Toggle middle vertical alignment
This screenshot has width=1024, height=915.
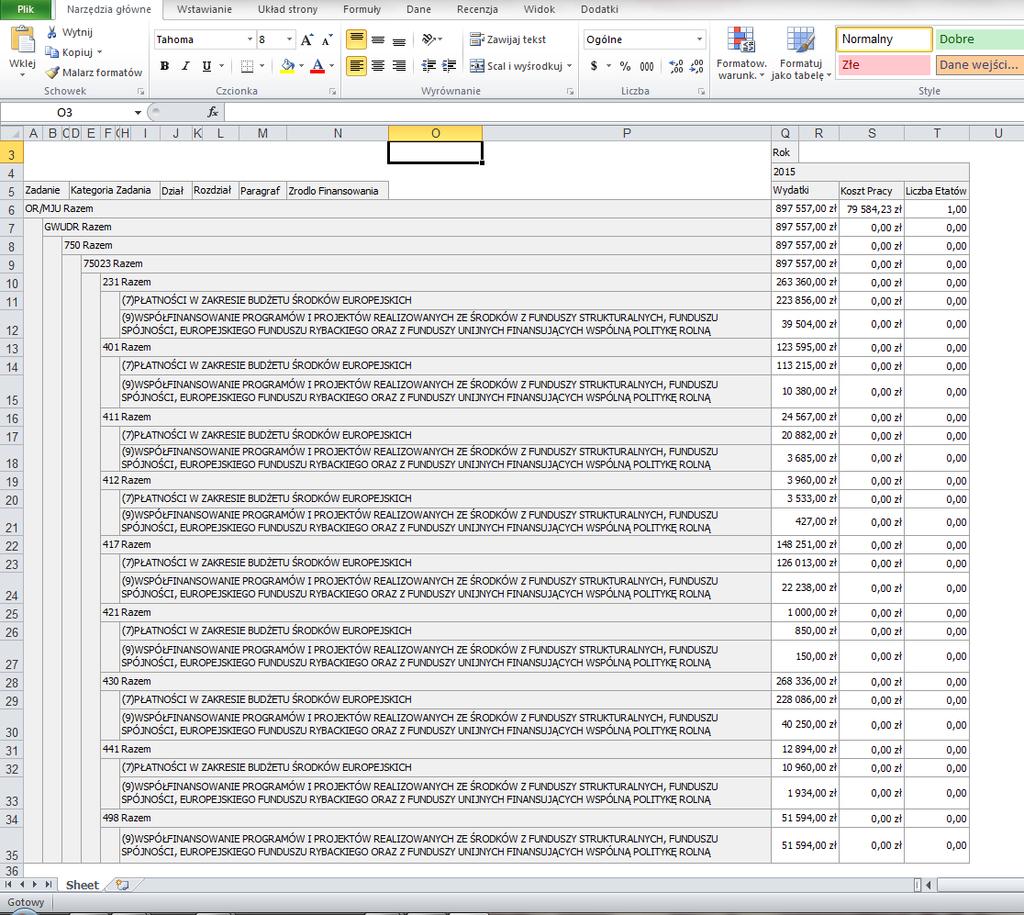point(378,40)
